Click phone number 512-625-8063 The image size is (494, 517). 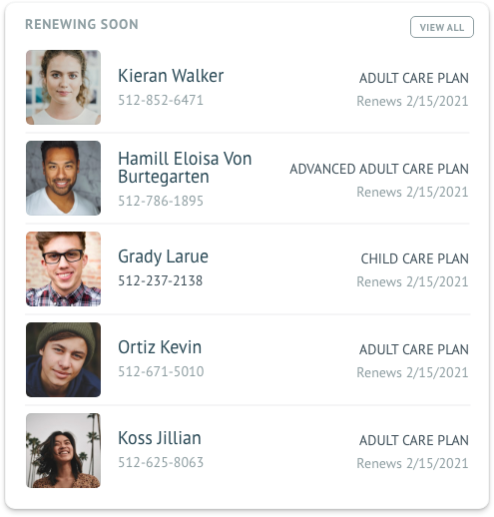click(161, 462)
